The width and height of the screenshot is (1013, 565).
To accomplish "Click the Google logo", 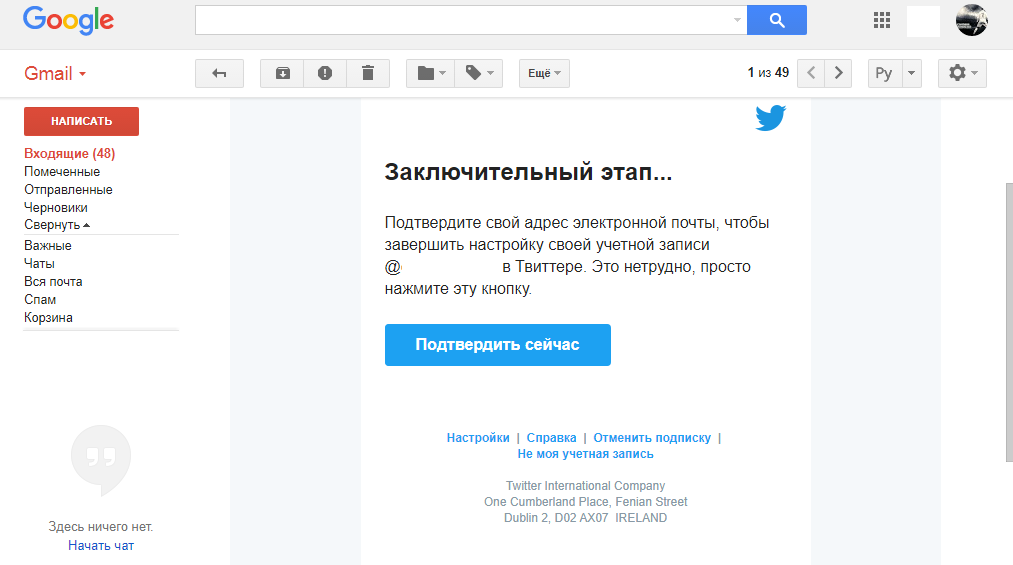I will tap(68, 21).
